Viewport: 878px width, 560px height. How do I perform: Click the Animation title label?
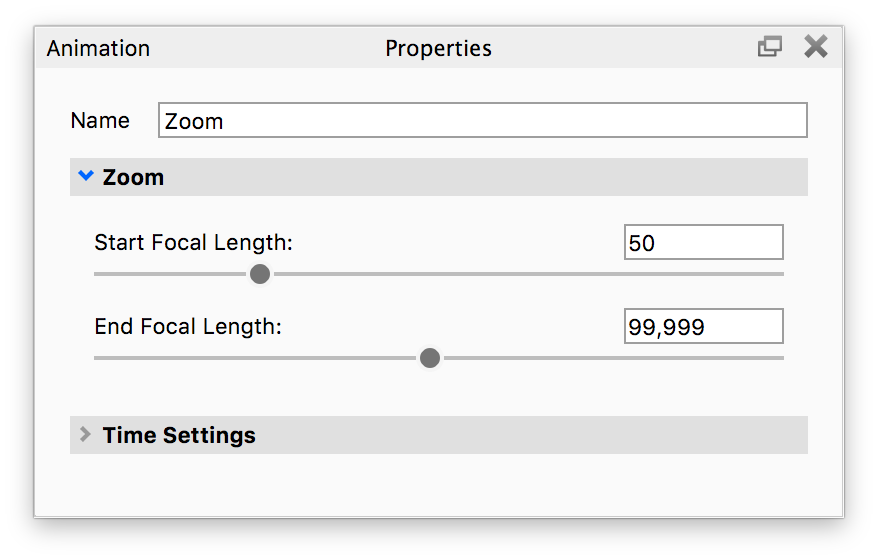[98, 48]
